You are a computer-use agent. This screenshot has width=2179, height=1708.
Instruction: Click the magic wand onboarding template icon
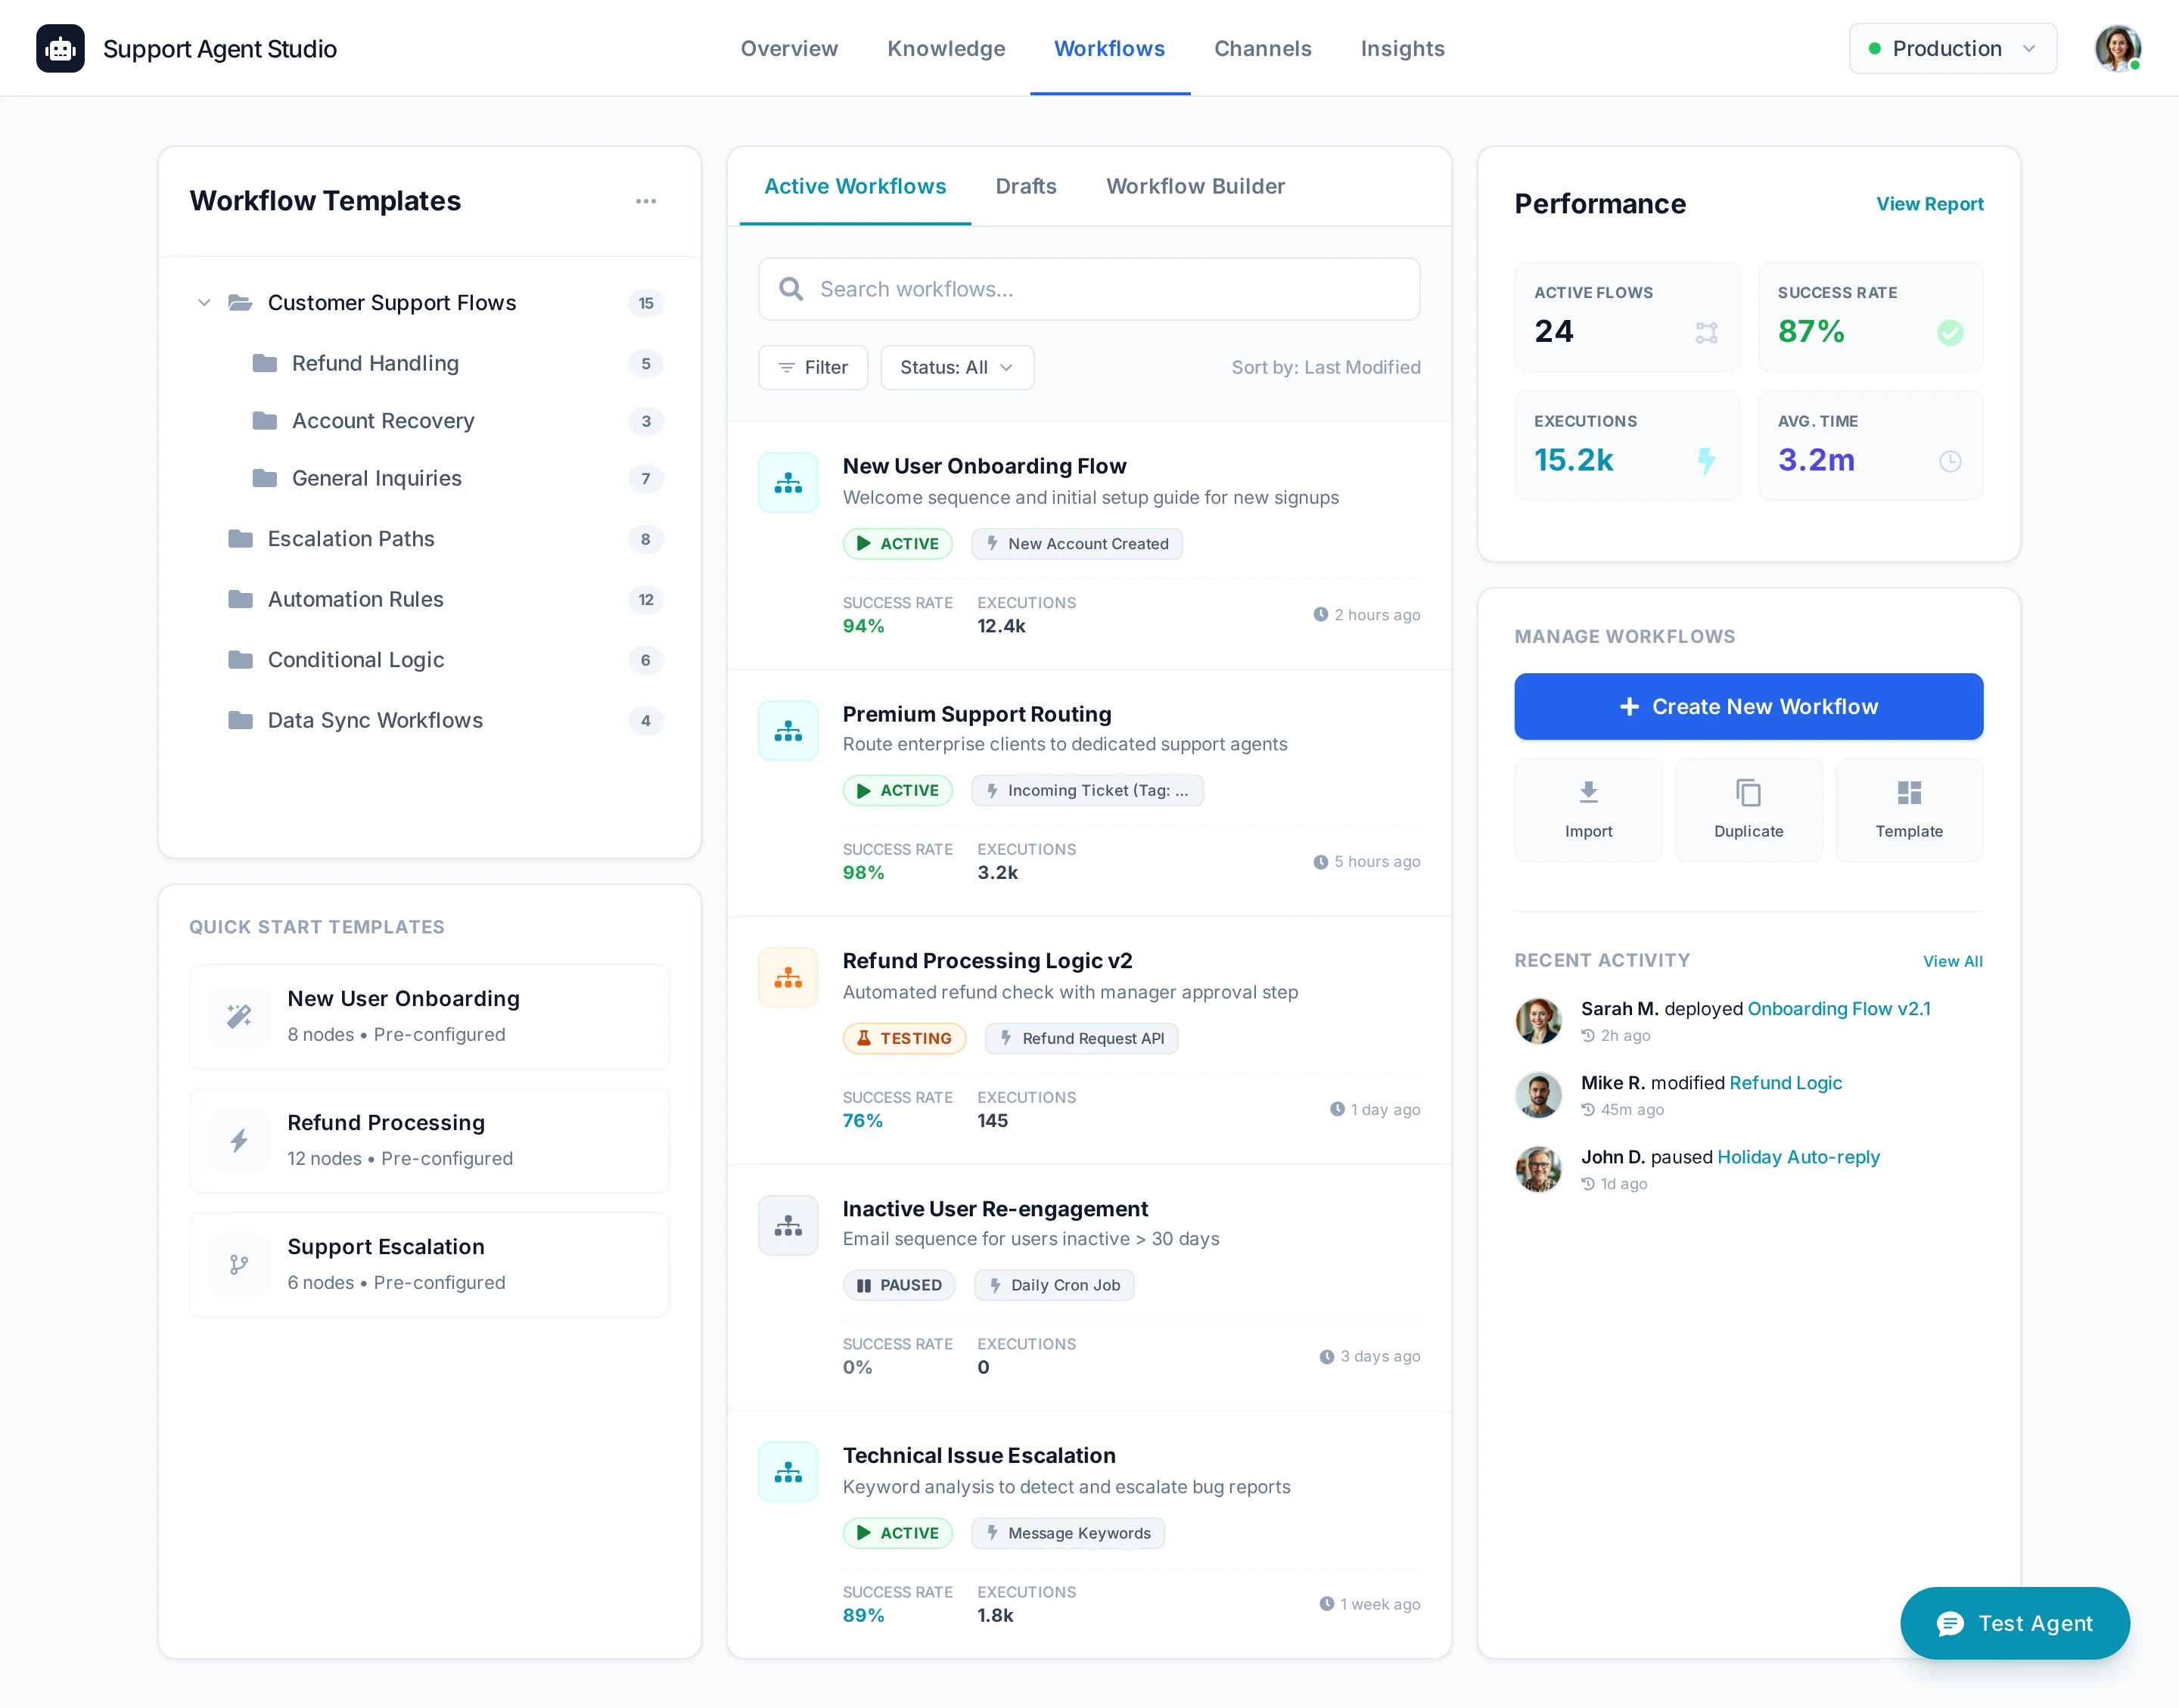pyautogui.click(x=239, y=1016)
